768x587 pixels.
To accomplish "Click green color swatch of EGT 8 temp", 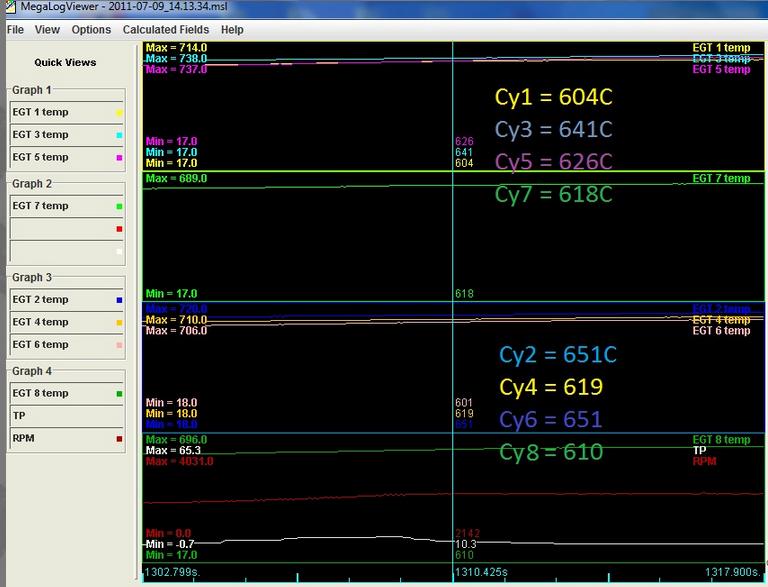I will coord(119,393).
